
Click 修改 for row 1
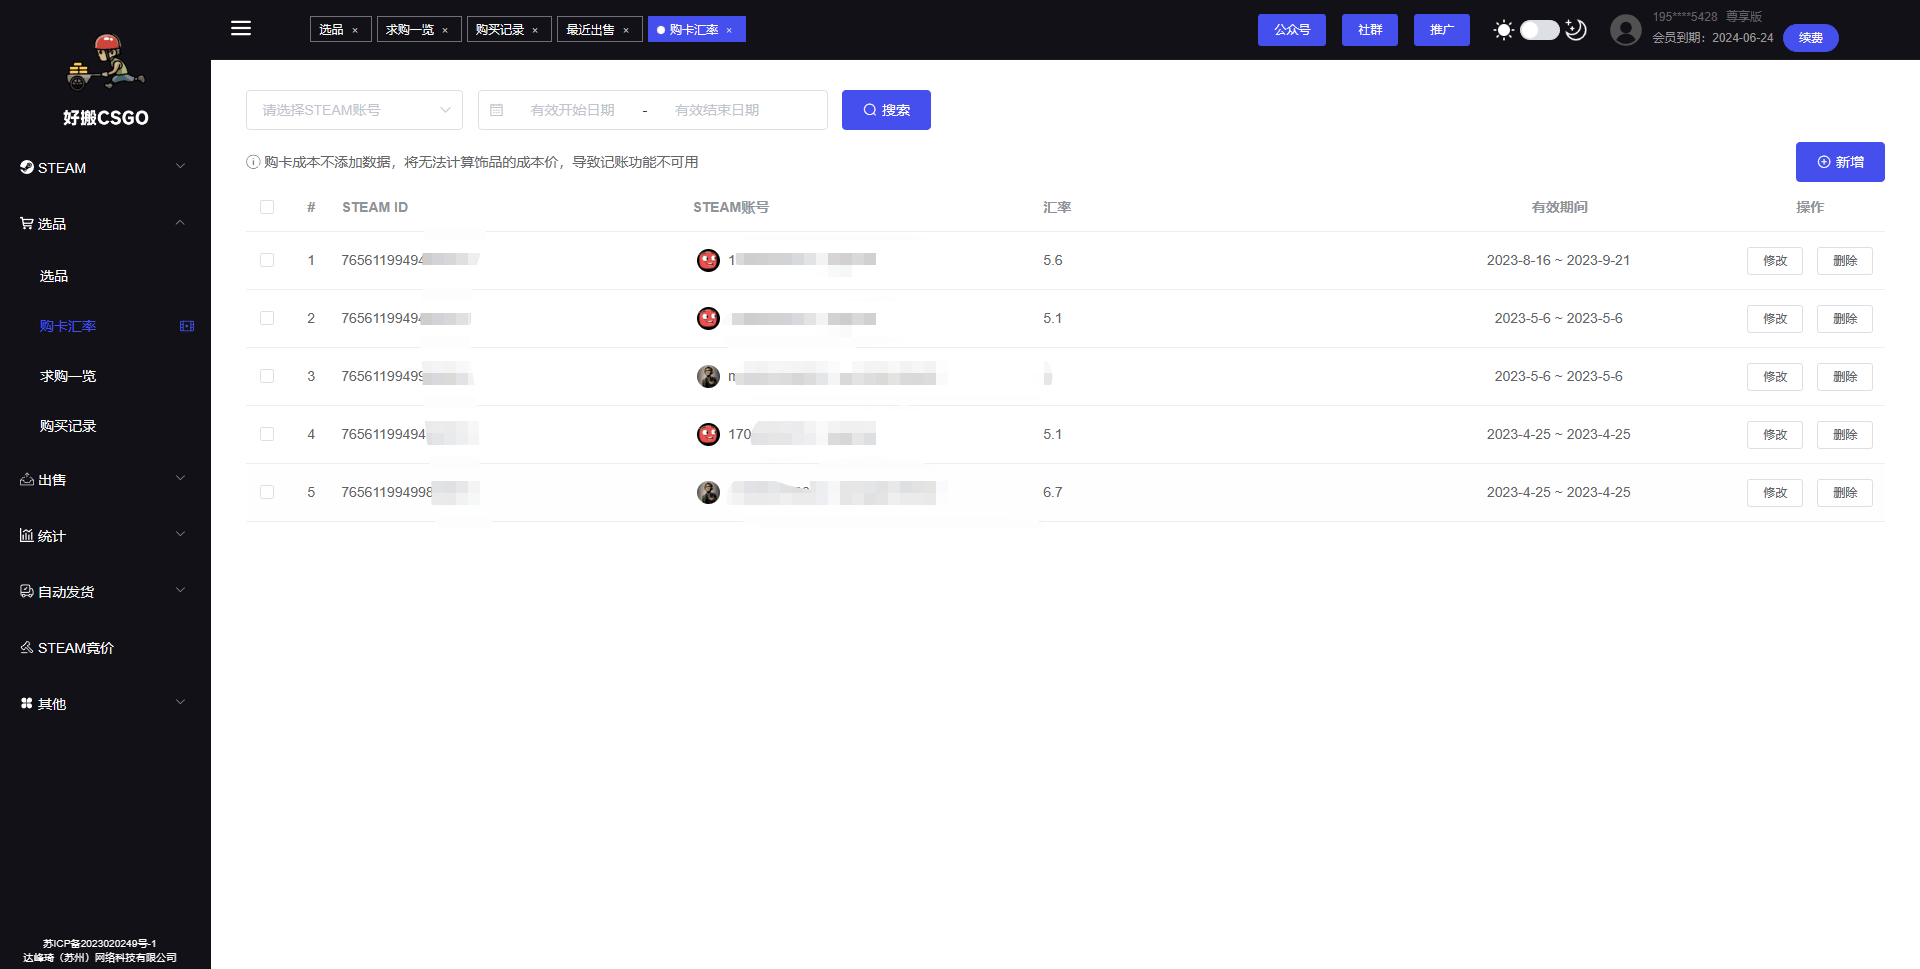click(1775, 261)
